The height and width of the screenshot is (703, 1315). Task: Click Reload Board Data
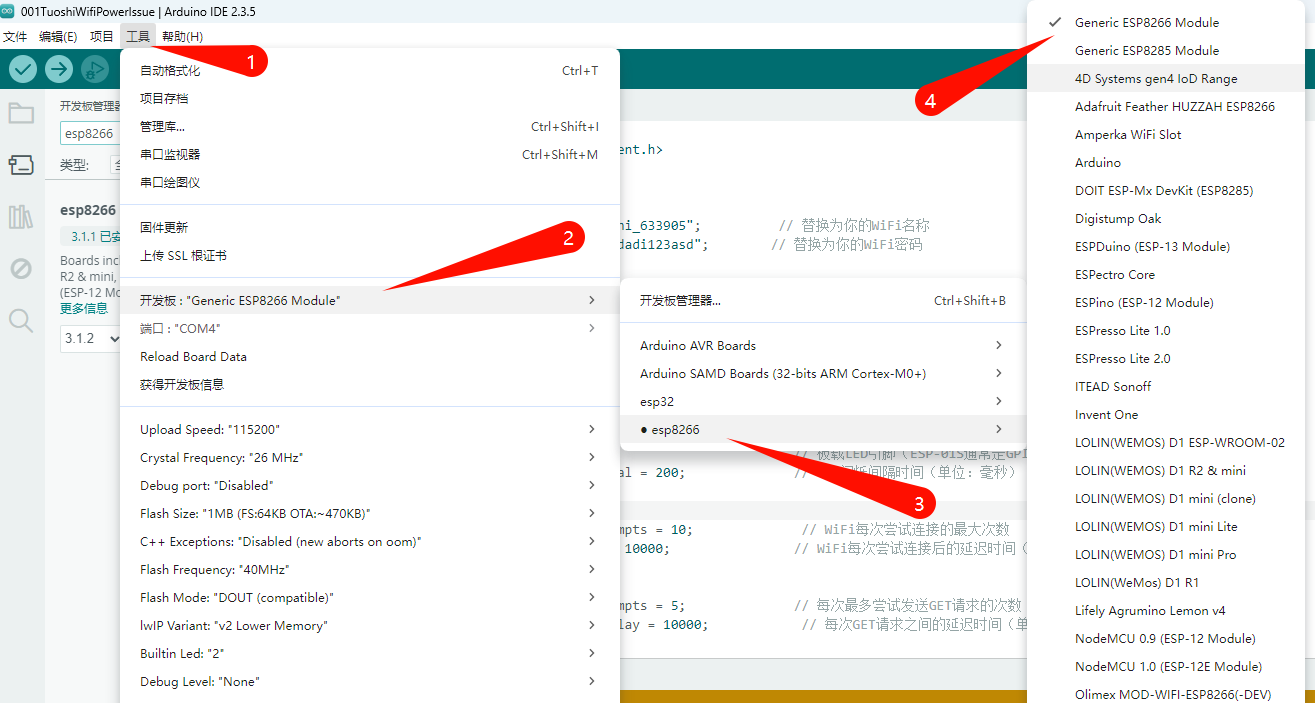[370, 357]
